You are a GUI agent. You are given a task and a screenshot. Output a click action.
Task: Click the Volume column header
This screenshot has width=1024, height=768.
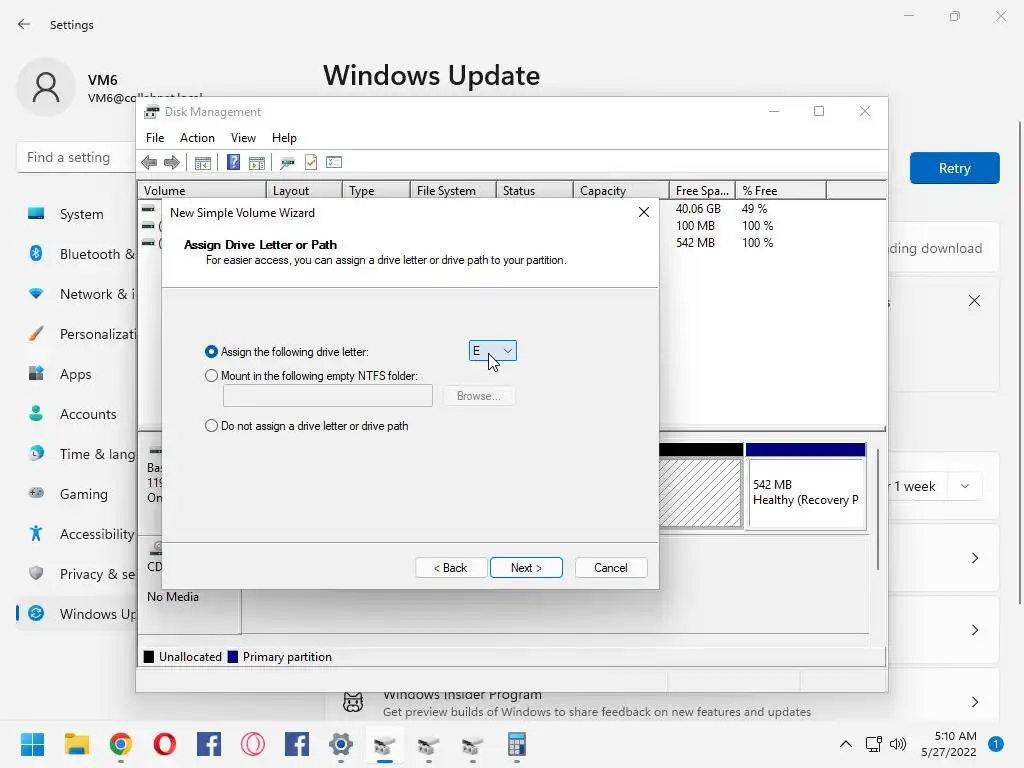[202, 190]
